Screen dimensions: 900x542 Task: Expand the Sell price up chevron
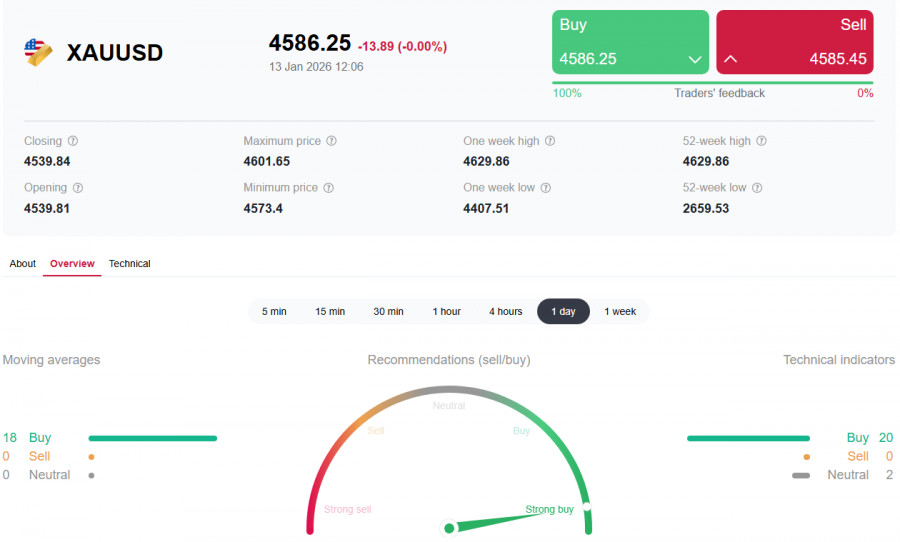731,59
